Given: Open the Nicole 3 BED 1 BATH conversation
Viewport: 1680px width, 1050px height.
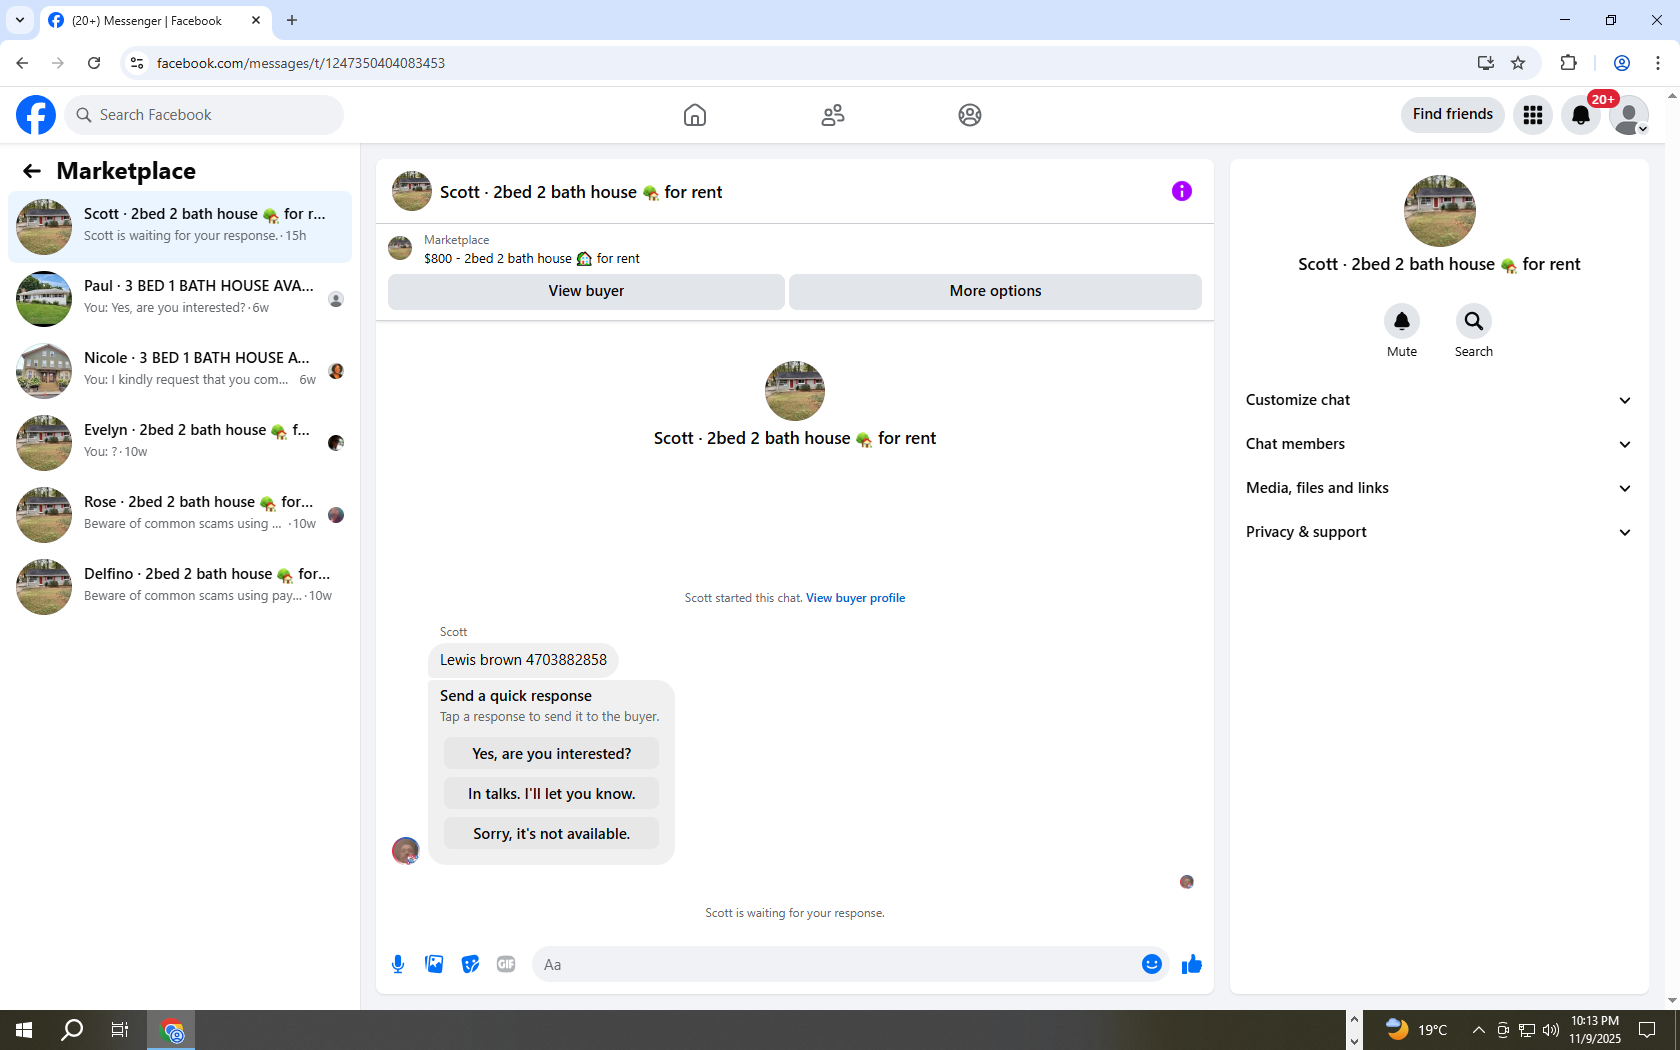Looking at the screenshot, I should pyautogui.click(x=180, y=371).
